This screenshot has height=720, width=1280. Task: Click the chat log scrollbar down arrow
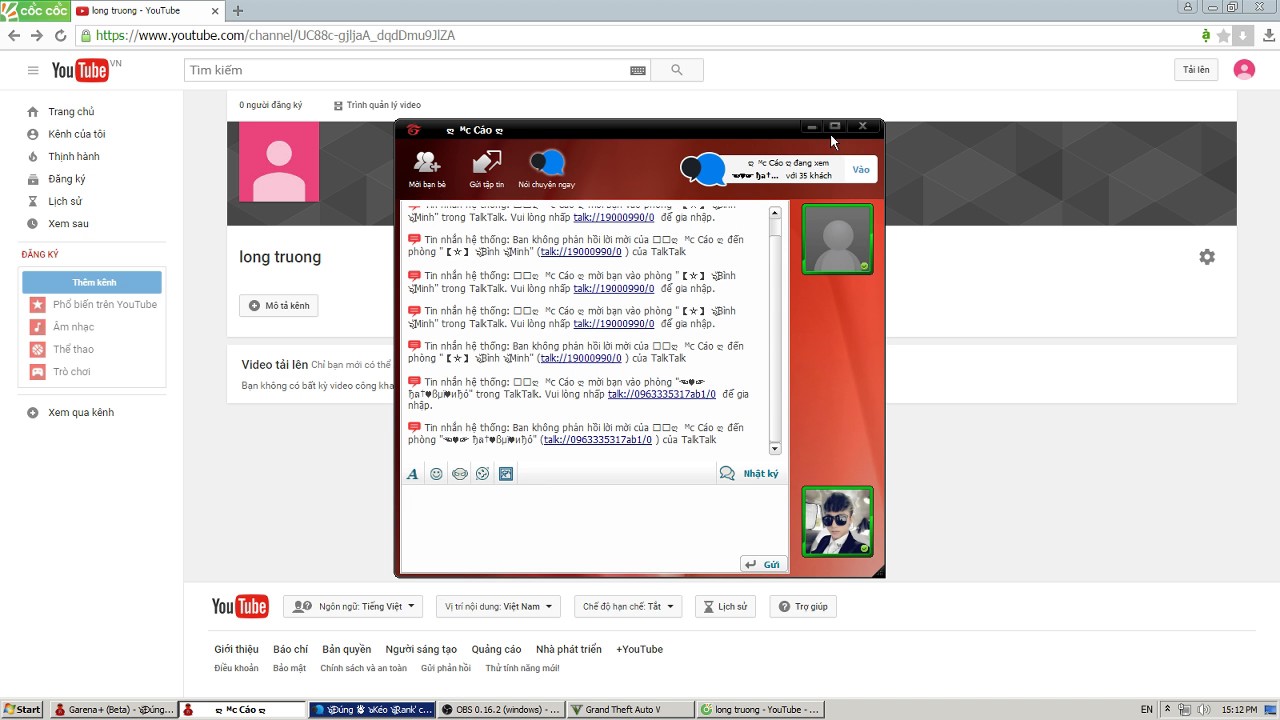click(x=775, y=448)
